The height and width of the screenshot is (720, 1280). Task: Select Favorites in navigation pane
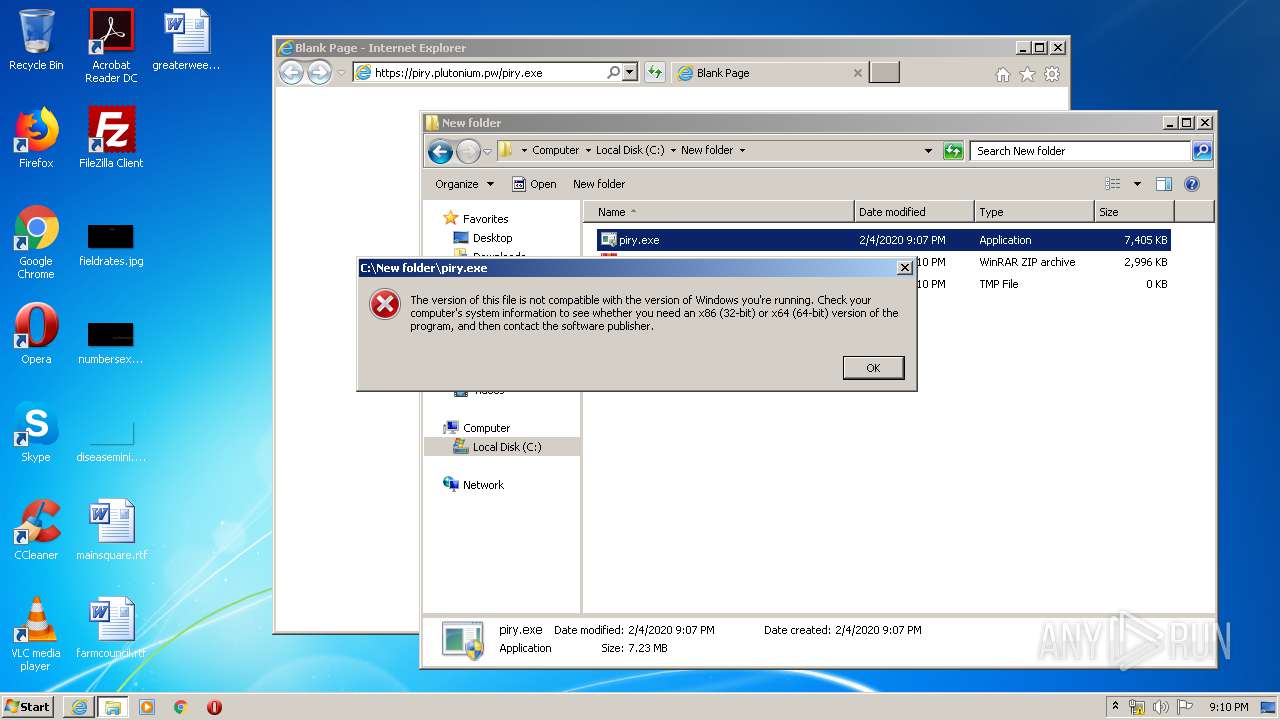[x=485, y=219]
